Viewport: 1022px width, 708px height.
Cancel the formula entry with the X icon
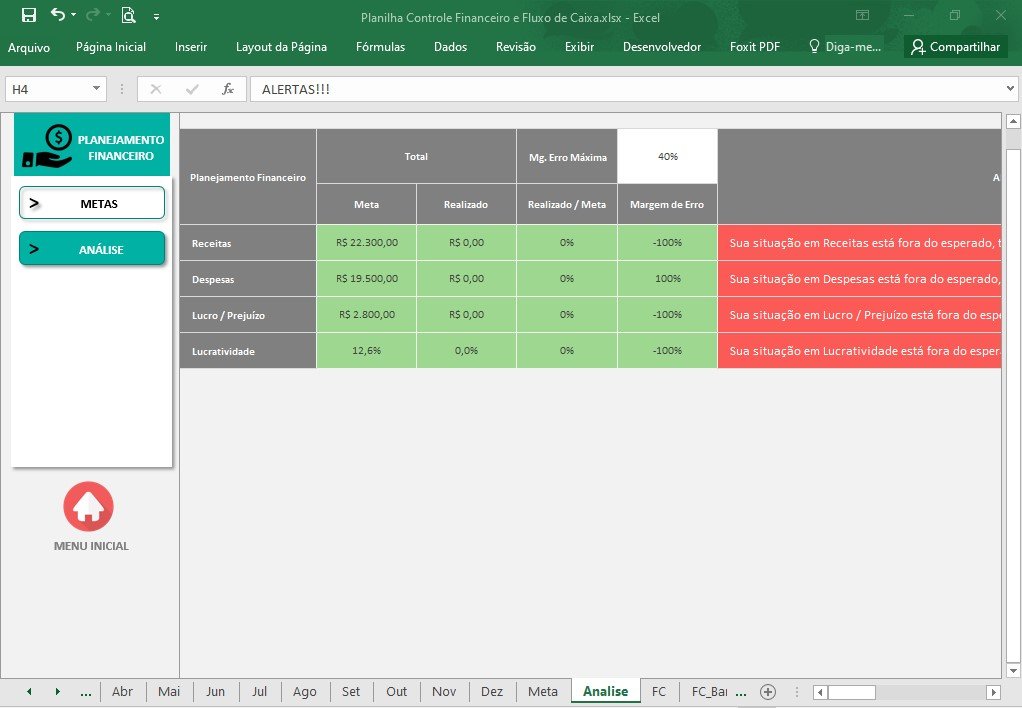click(156, 89)
